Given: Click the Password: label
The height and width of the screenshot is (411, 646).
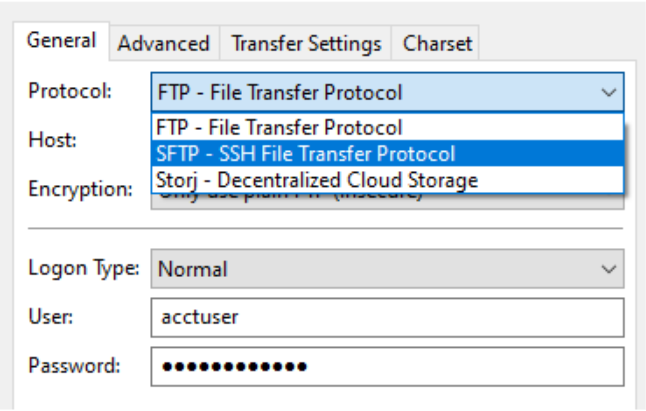Looking at the screenshot, I should (x=74, y=365).
